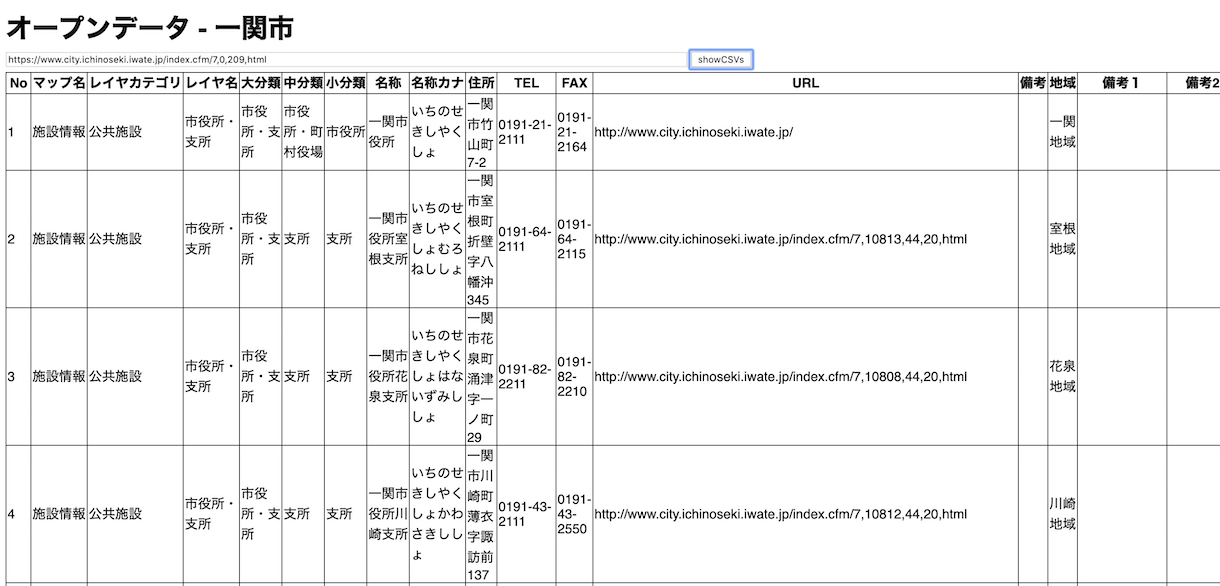The height and width of the screenshot is (586, 1220).
Task: Click address cell 一関市花泉町涌津字一ノ町29
Action: pyautogui.click(x=481, y=377)
